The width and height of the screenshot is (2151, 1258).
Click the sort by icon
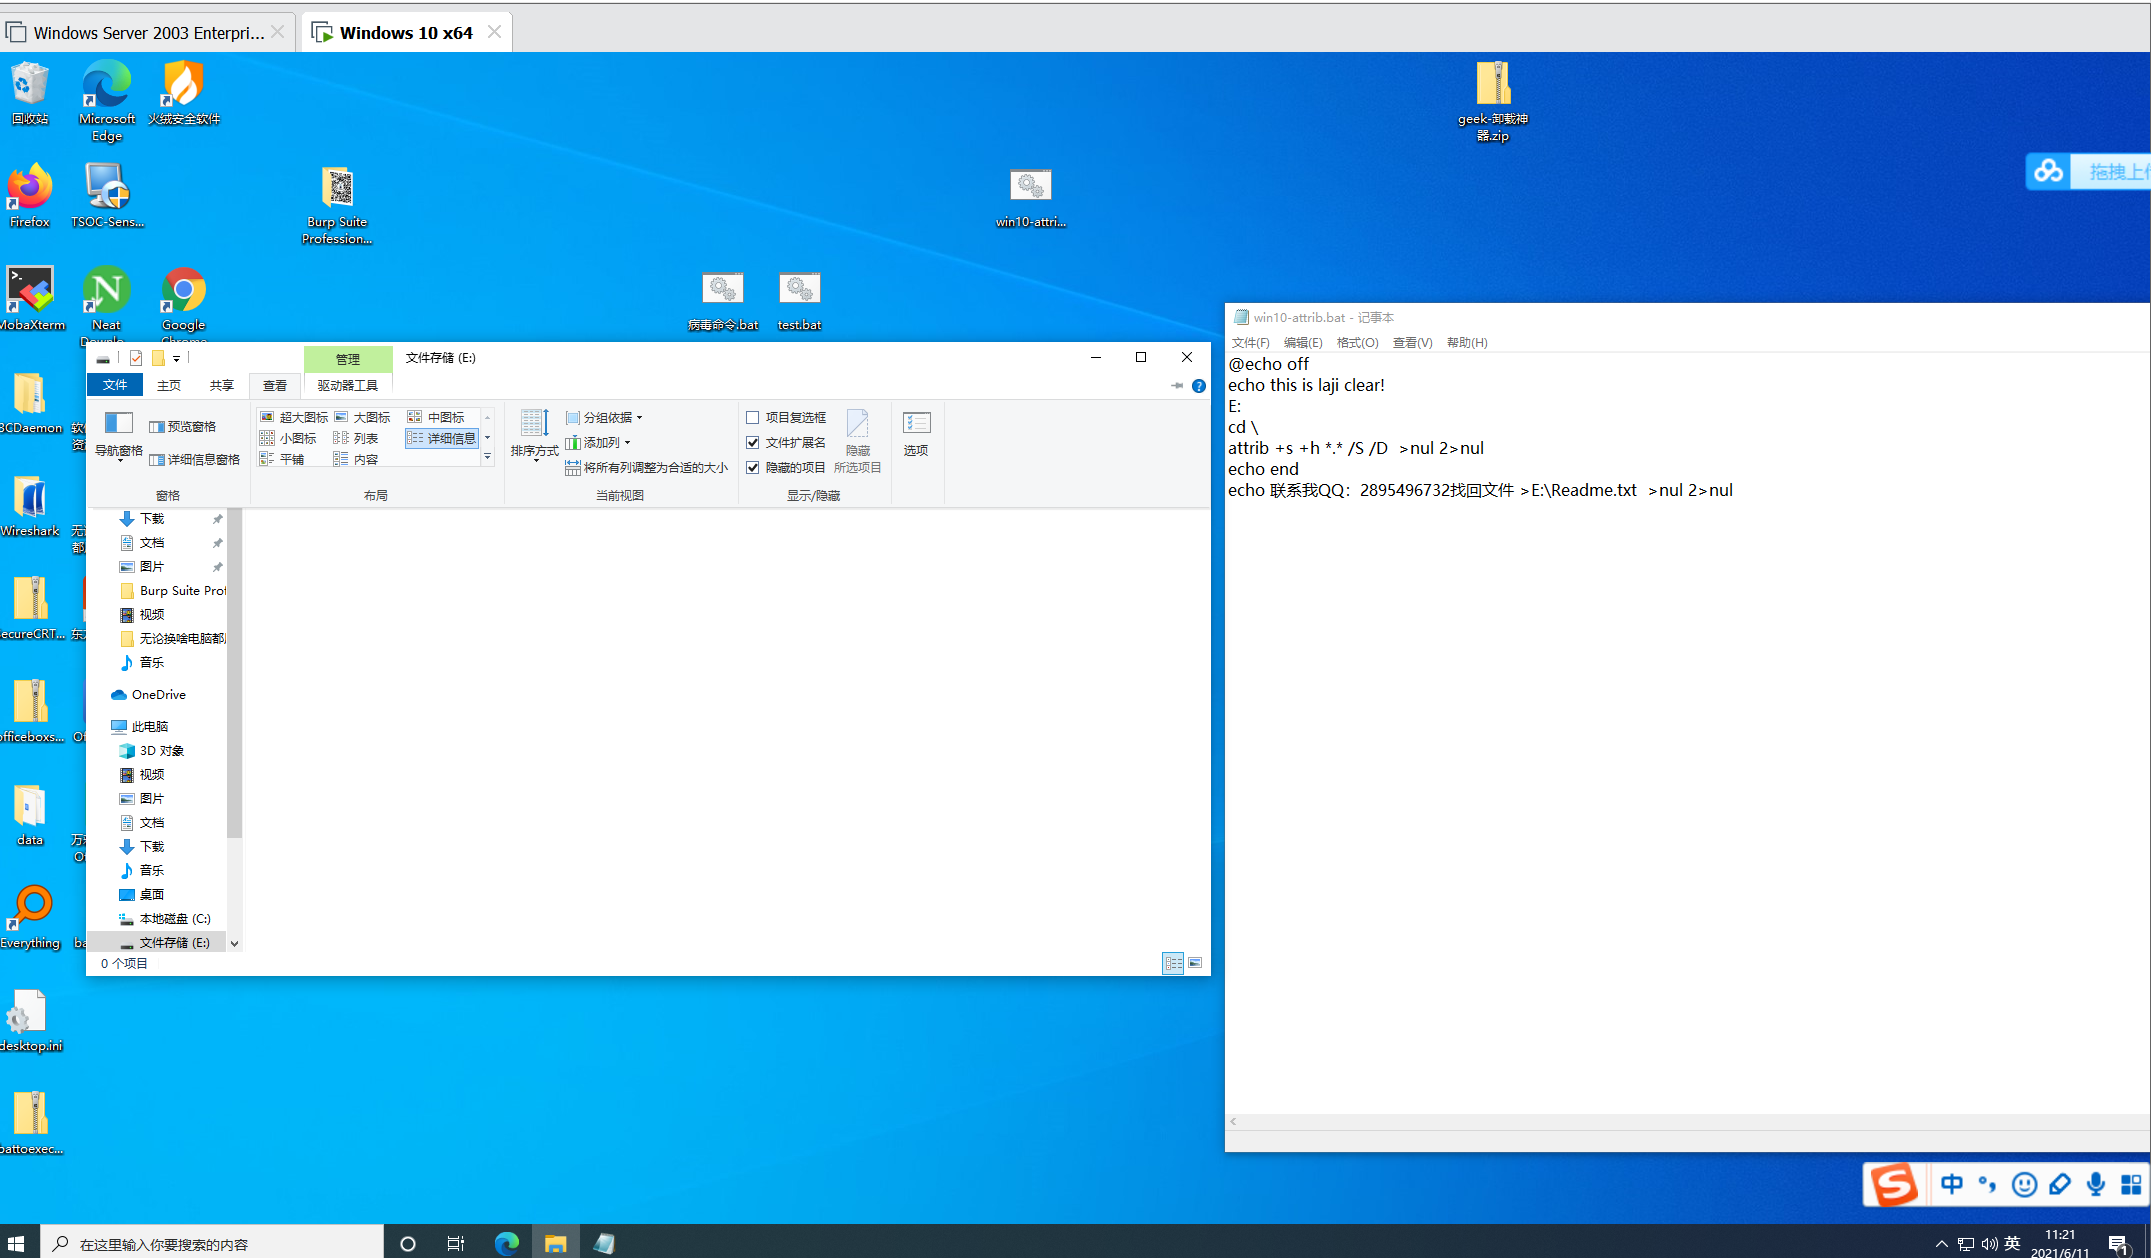point(534,424)
